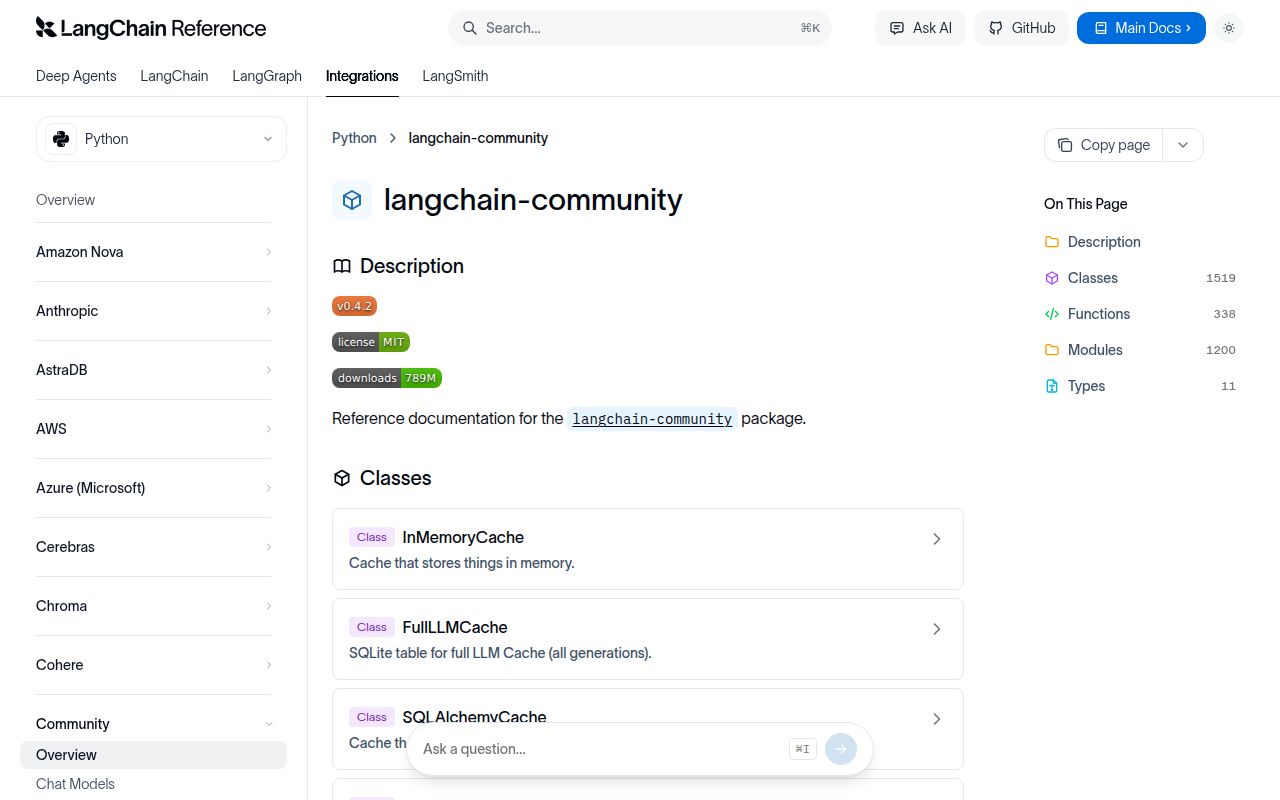
Task: Click the license MIT badge
Action: pyautogui.click(x=371, y=342)
